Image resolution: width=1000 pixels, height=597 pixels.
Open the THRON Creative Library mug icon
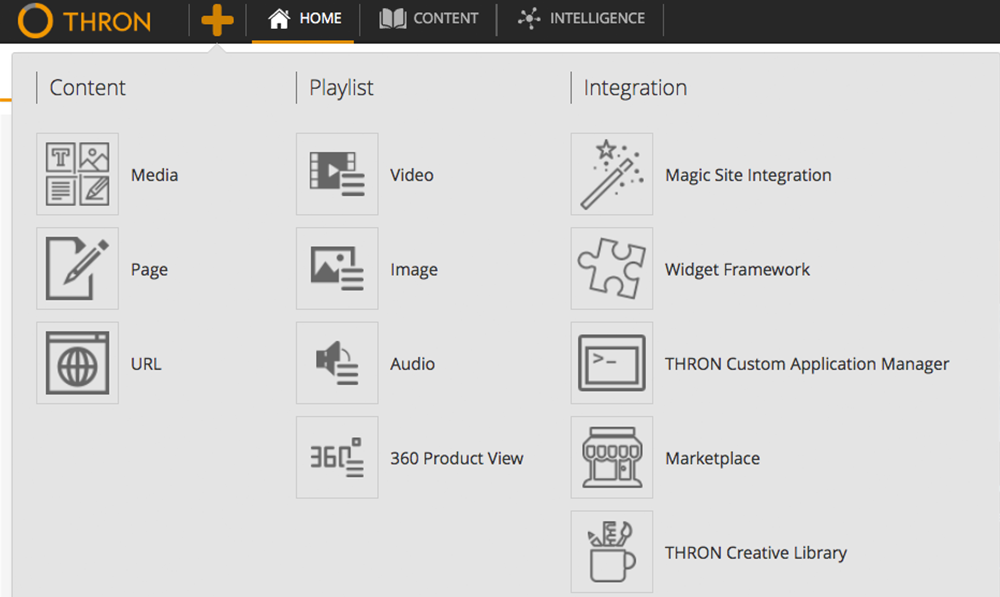[x=612, y=552]
